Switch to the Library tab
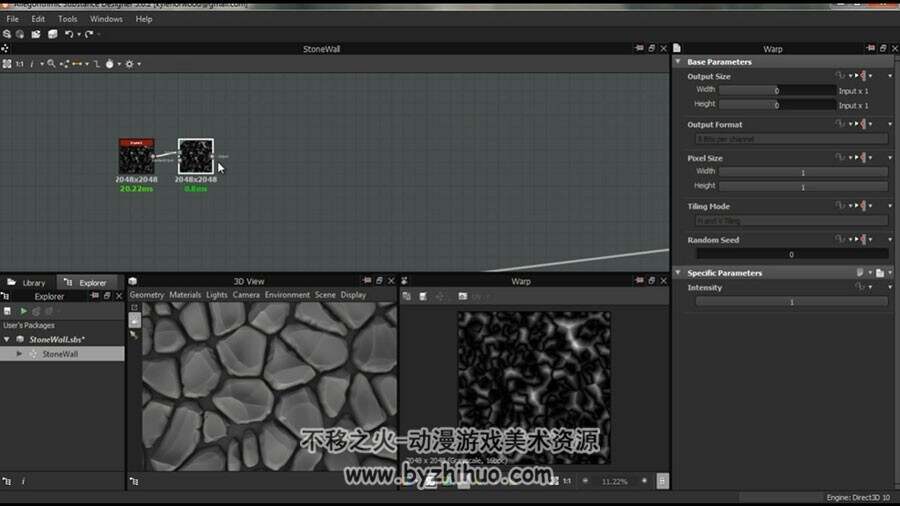This screenshot has width=900, height=506. (x=28, y=282)
